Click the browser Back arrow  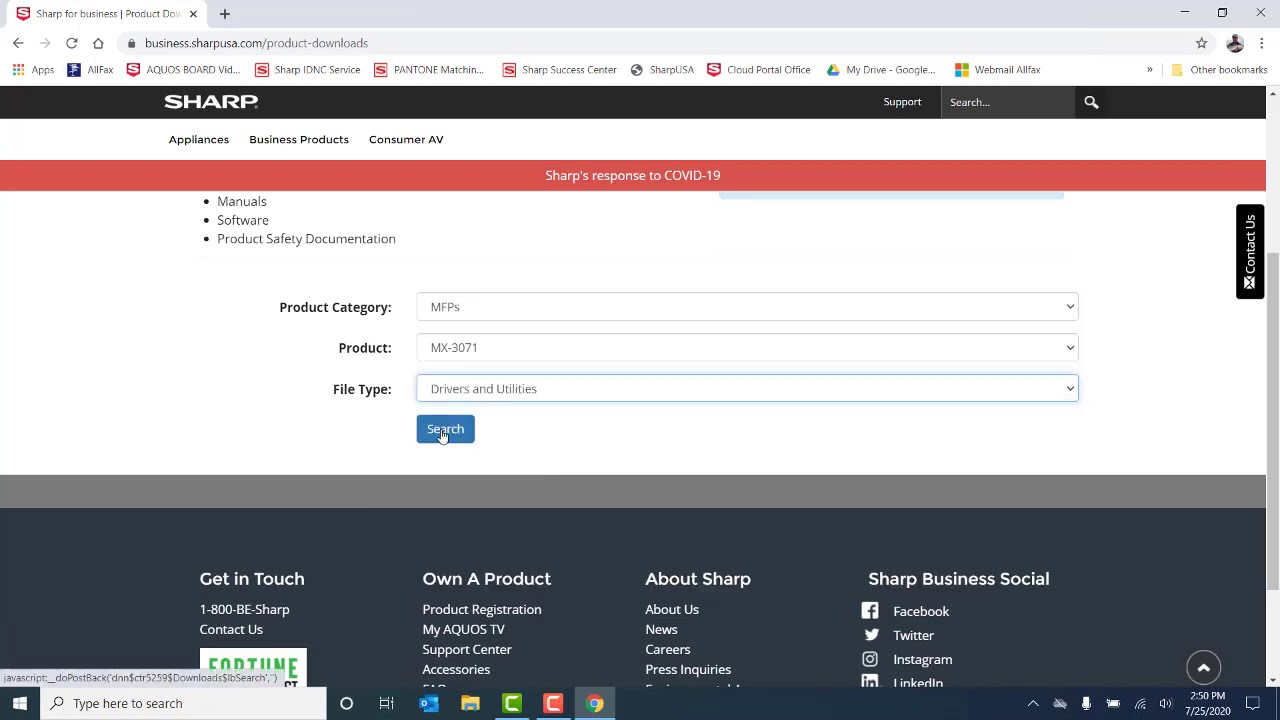(x=18, y=43)
